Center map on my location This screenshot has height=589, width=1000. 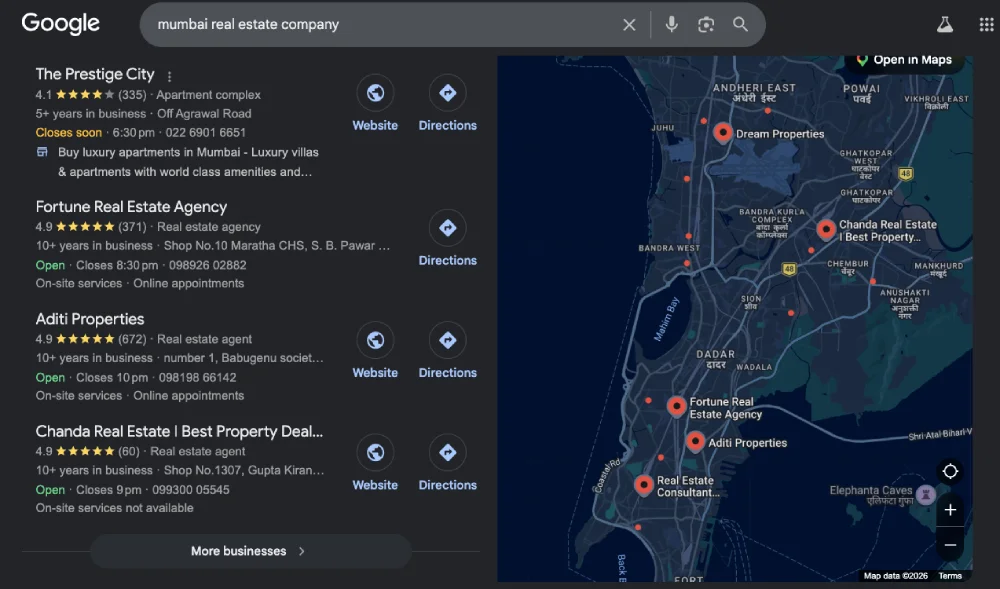[x=950, y=471]
